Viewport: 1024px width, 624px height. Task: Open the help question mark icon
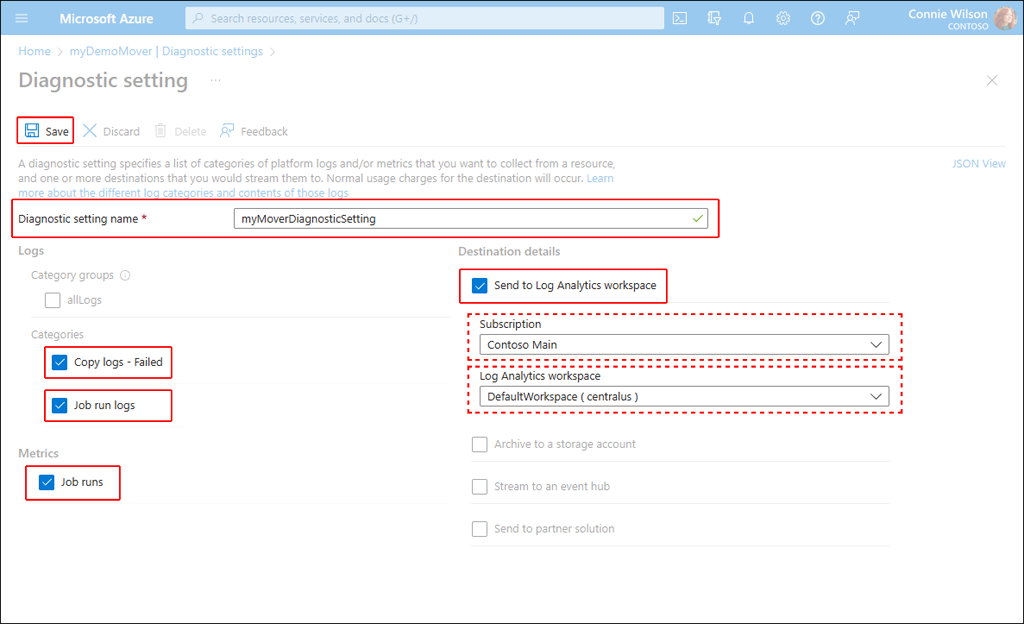[818, 18]
